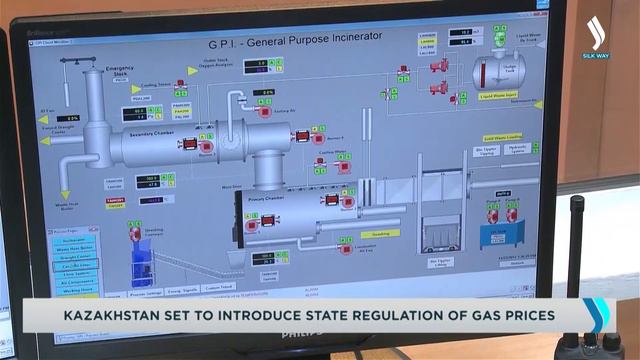Toggle auto mode 'A' under Cooling Steam valve
This screenshot has width=640, height=360.
point(178,94)
